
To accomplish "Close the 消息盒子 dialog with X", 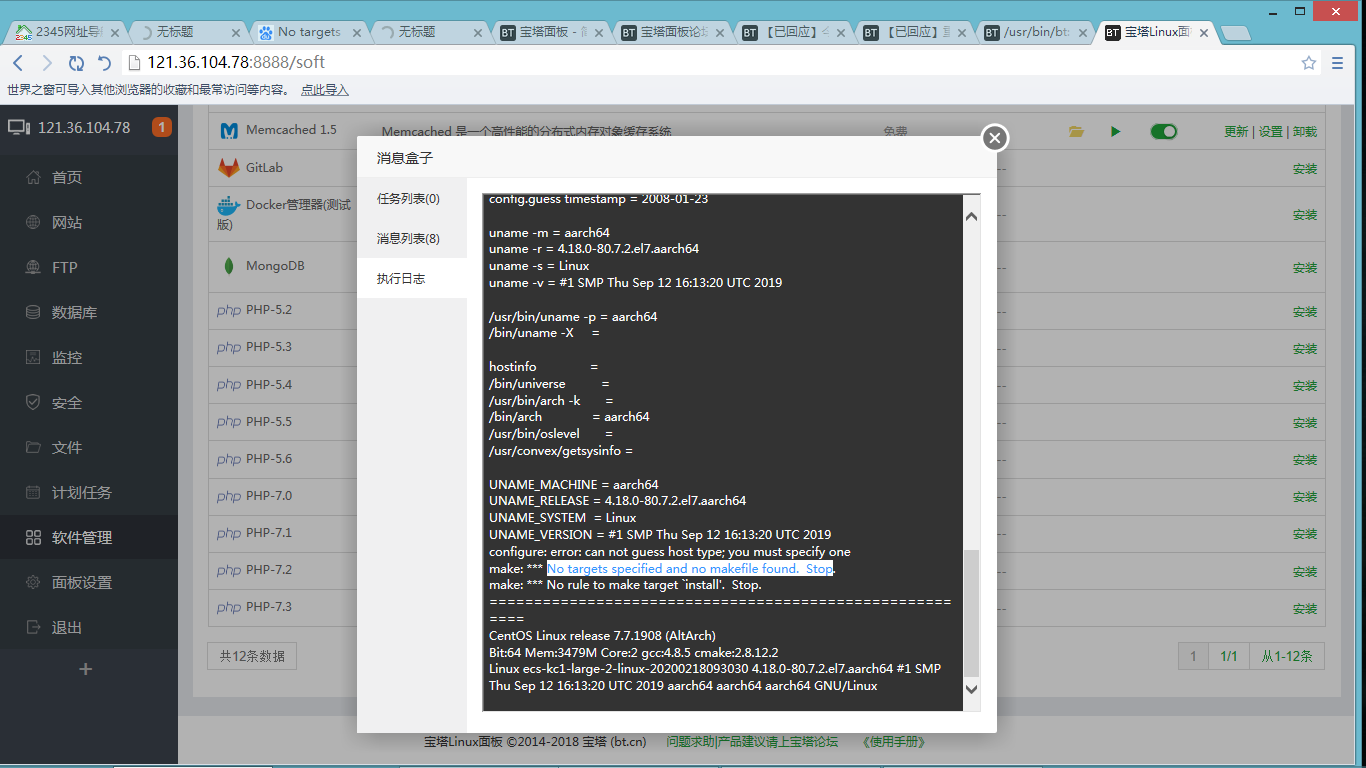I will click(993, 138).
